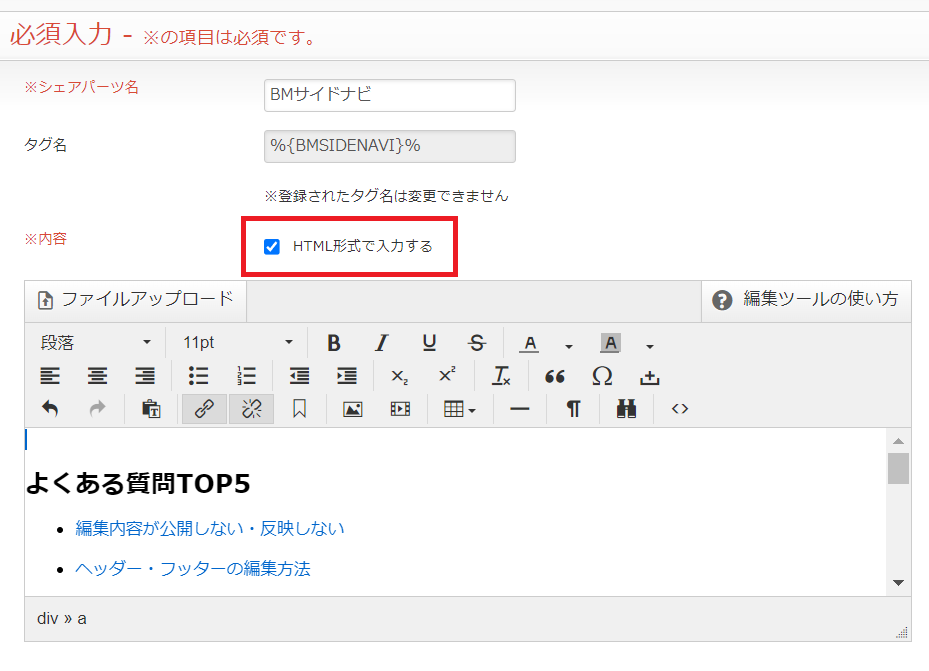
Task: Open find and replace binoculars
Action: [x=627, y=409]
